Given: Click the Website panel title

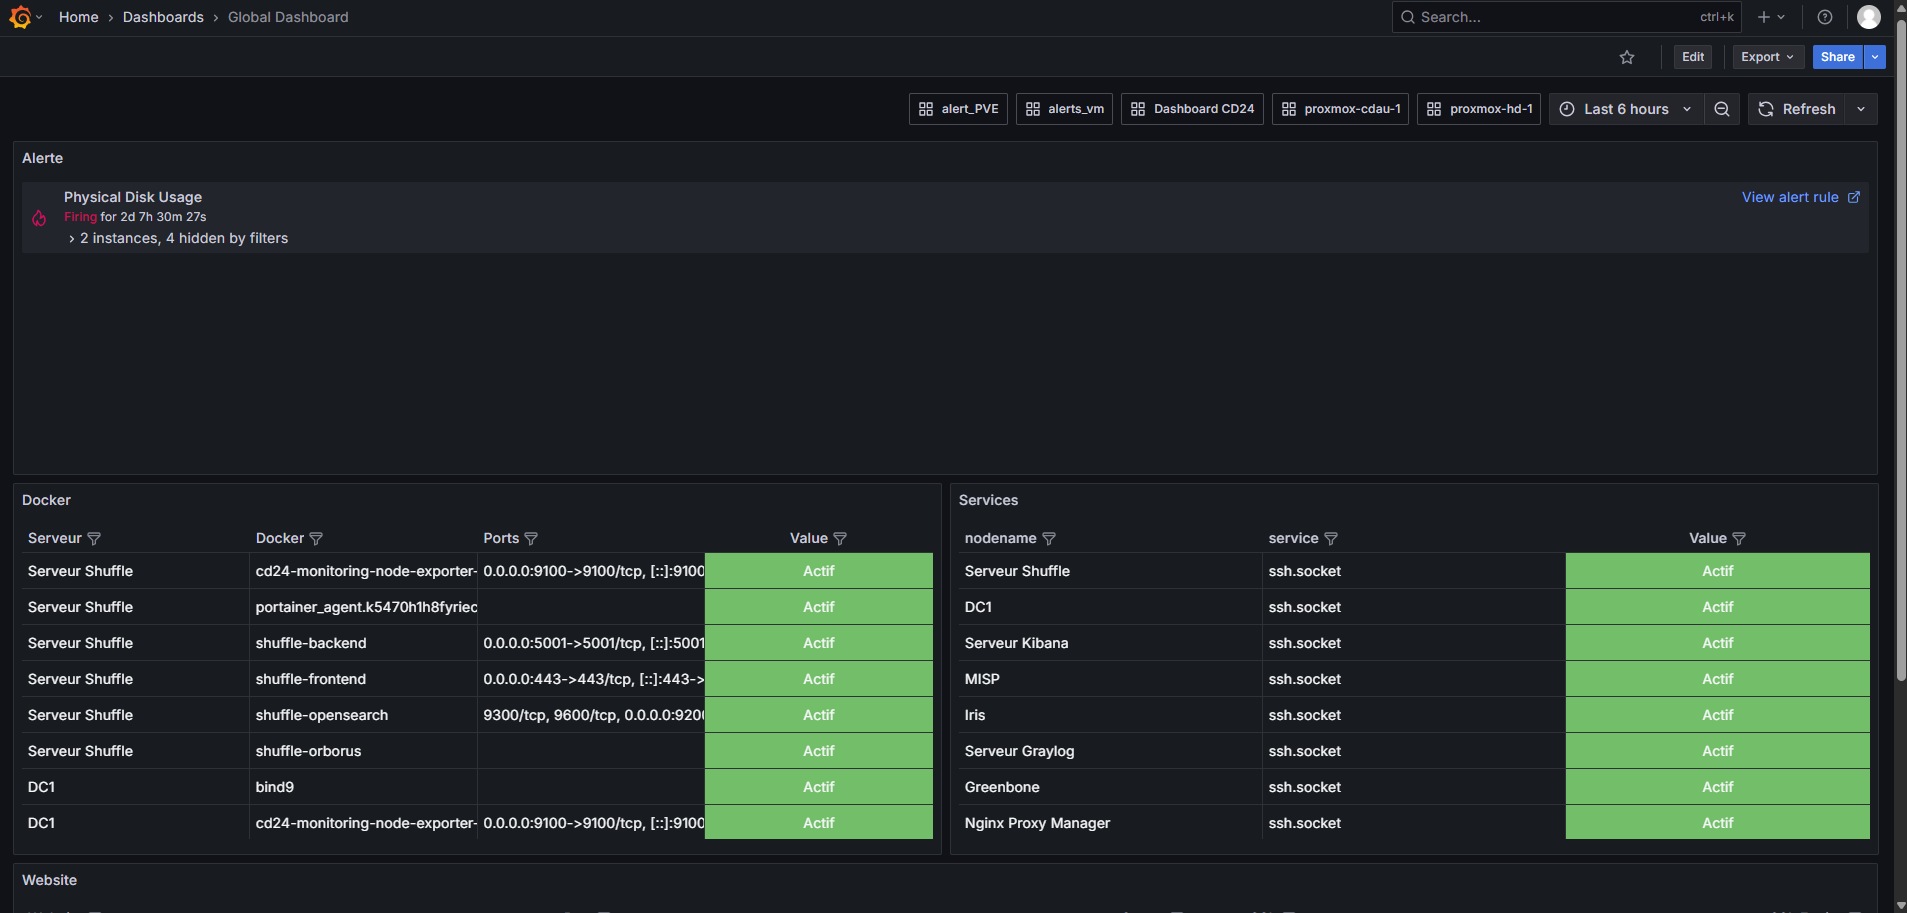Looking at the screenshot, I should 50,880.
